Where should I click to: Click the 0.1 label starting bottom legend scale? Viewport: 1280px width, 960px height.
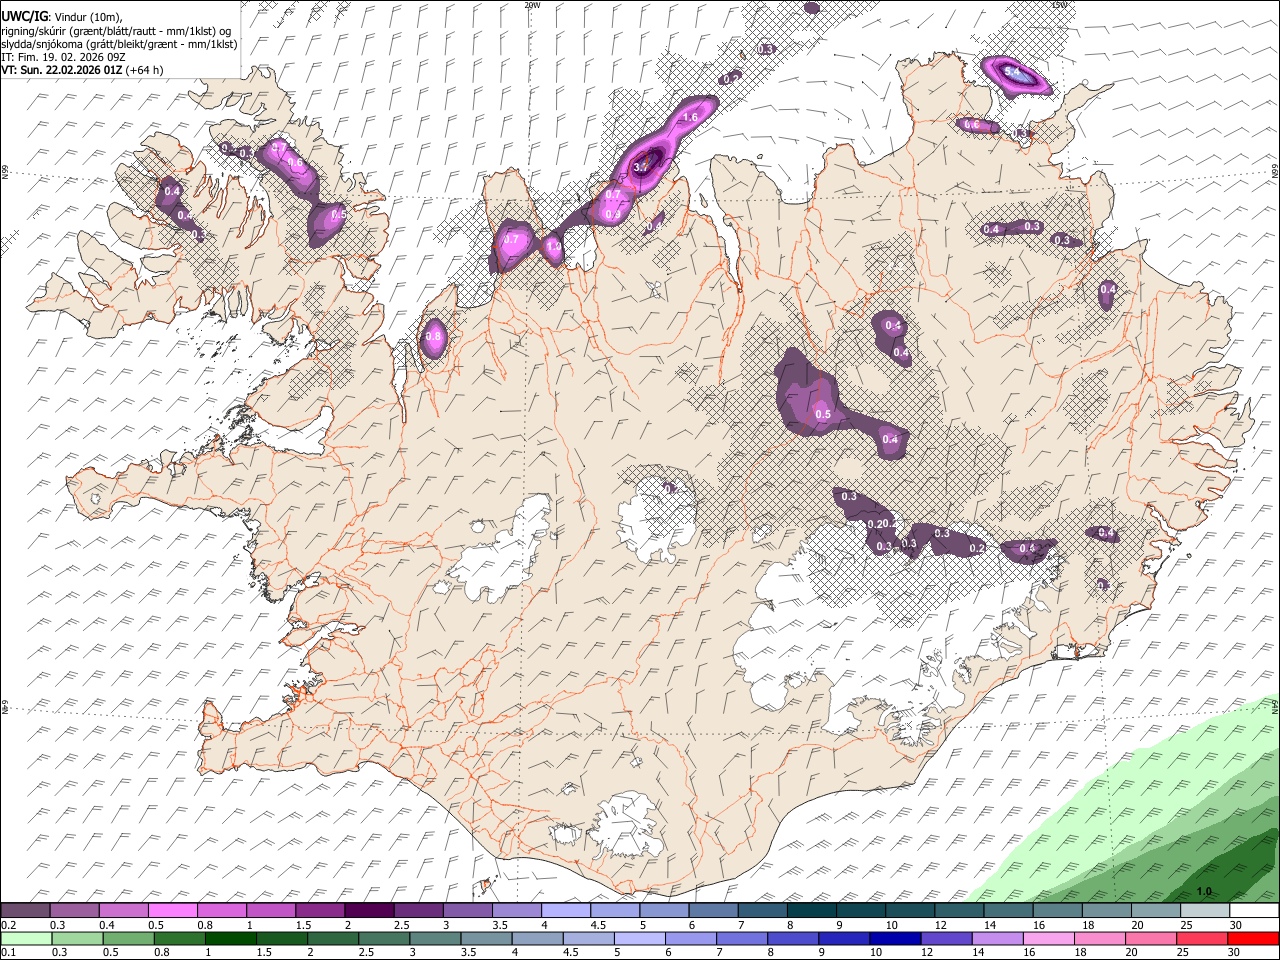(x=8, y=953)
